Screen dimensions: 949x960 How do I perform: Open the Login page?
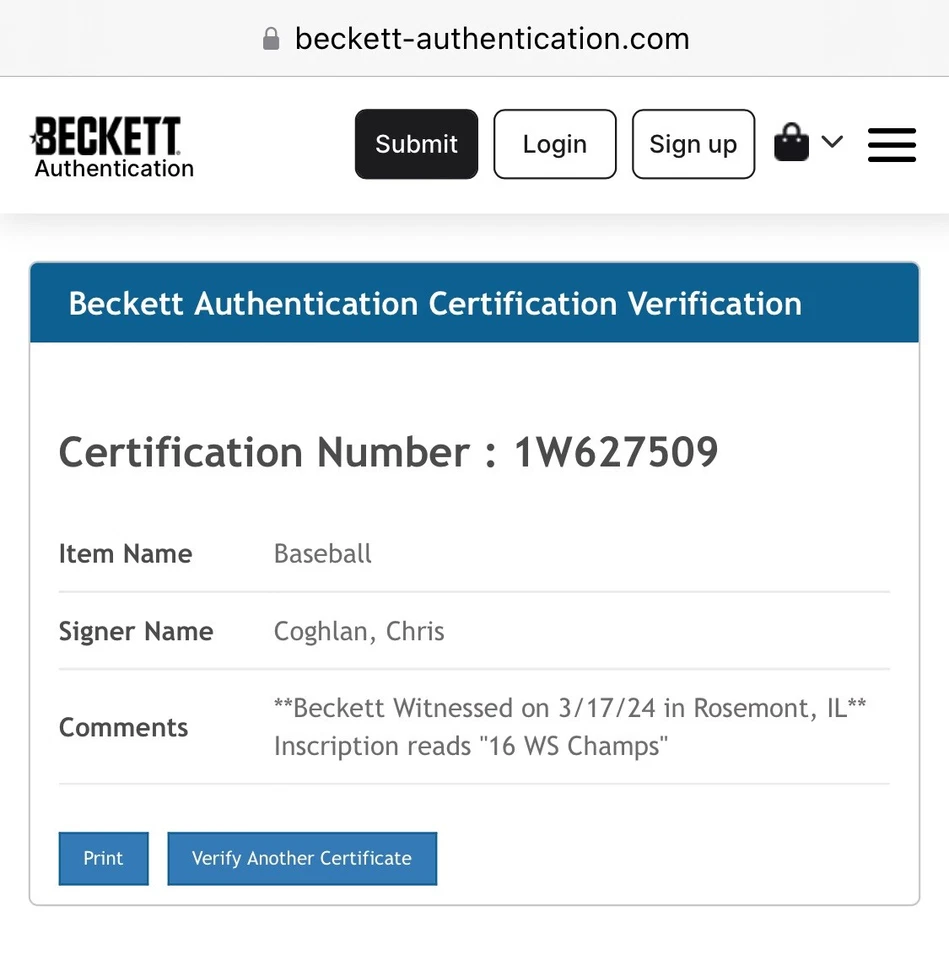[x=554, y=144]
